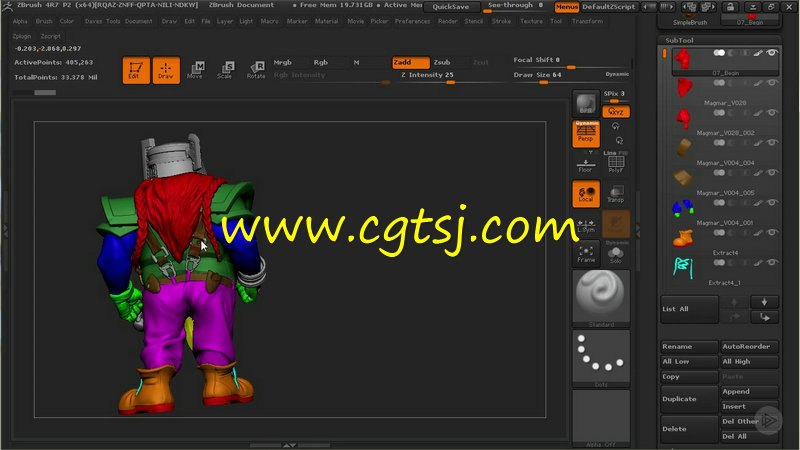Select the Magmar_V004_004 subtool thumbnail

click(x=684, y=148)
